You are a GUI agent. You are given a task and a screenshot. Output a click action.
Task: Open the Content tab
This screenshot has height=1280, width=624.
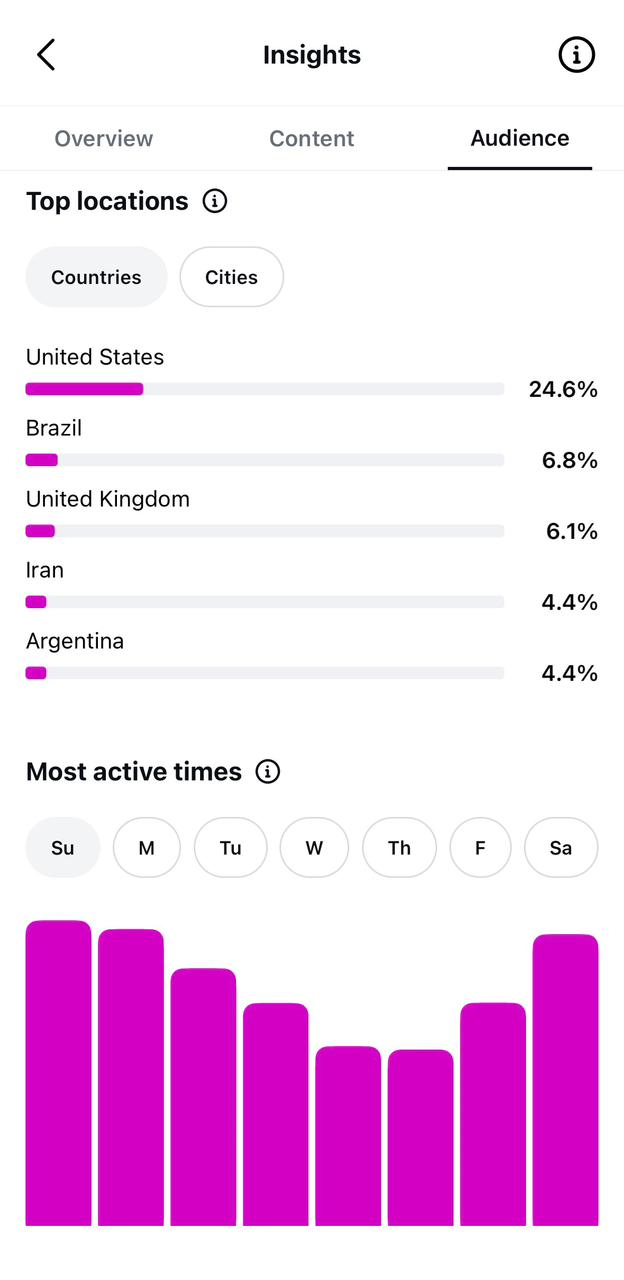point(312,138)
